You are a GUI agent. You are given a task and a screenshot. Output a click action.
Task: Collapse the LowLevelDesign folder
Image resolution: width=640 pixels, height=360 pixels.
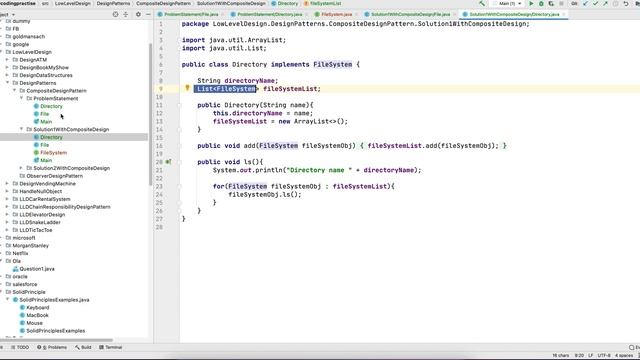pos(2,52)
